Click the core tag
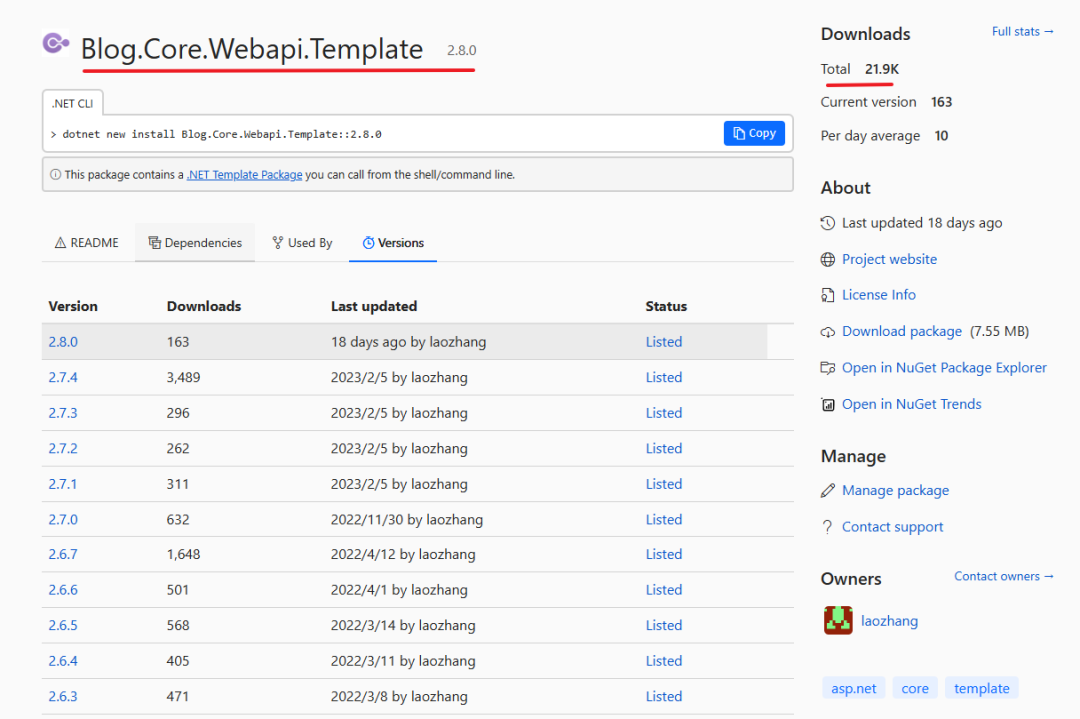The image size is (1080, 719). (915, 688)
